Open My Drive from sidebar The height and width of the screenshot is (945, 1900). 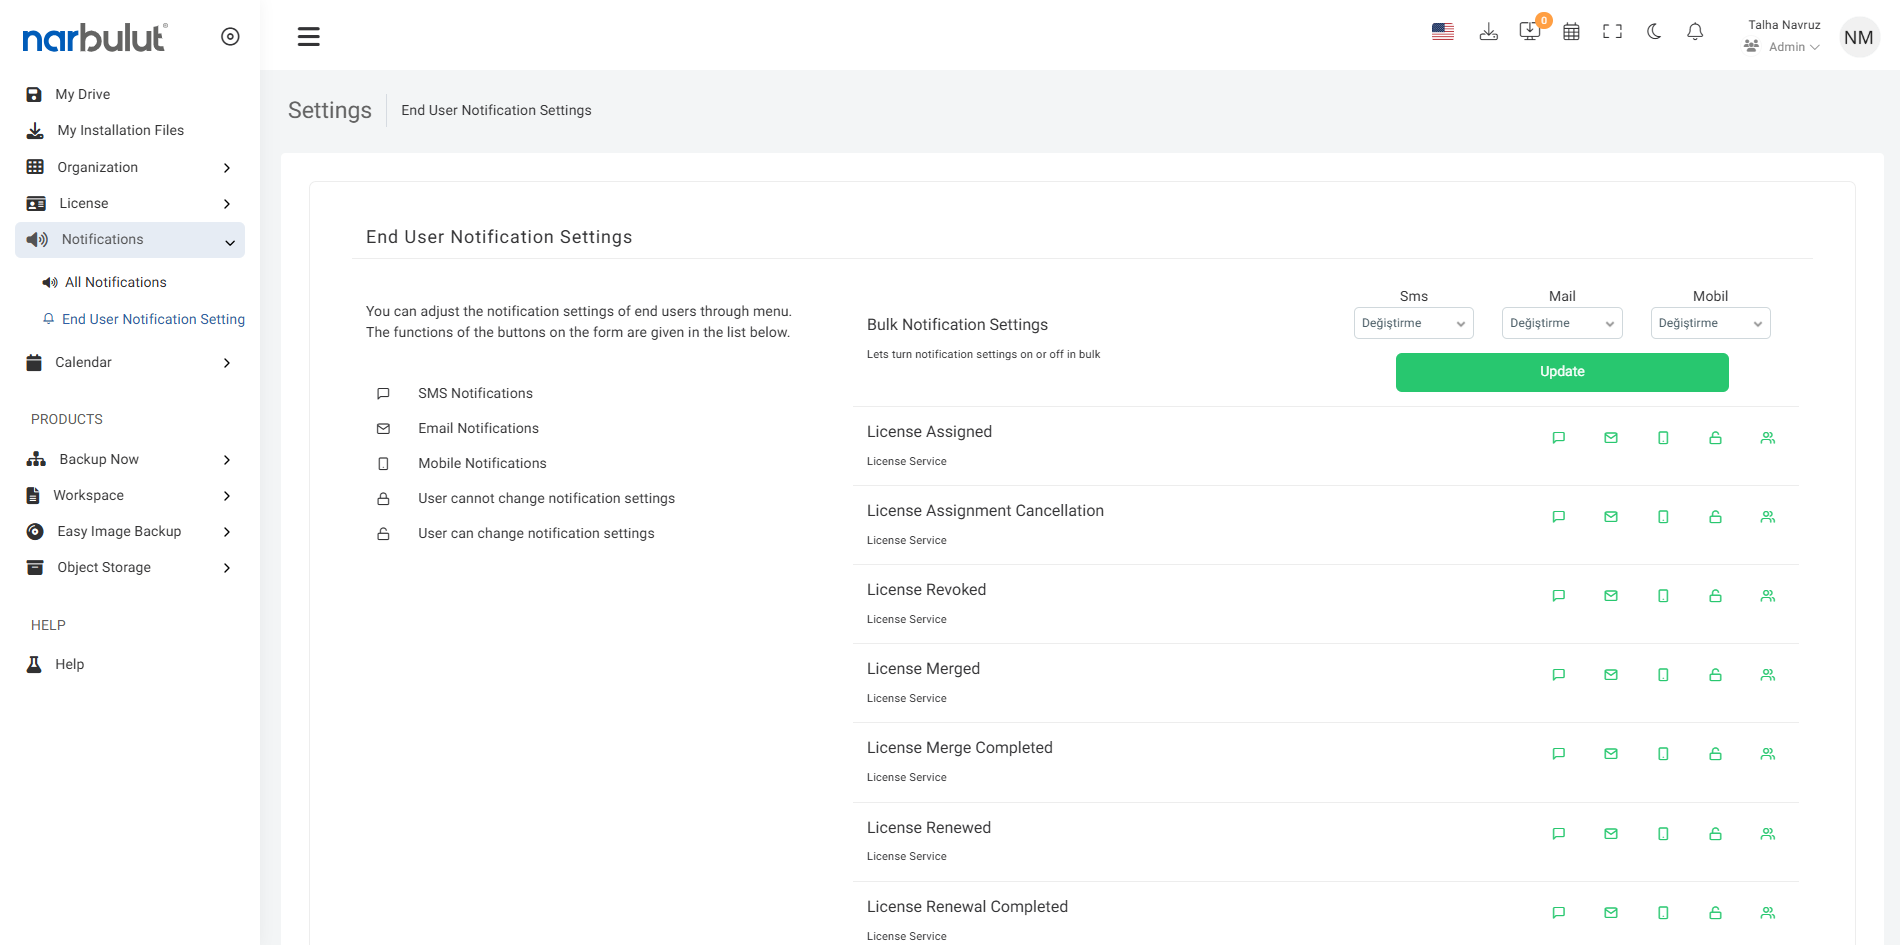point(82,94)
